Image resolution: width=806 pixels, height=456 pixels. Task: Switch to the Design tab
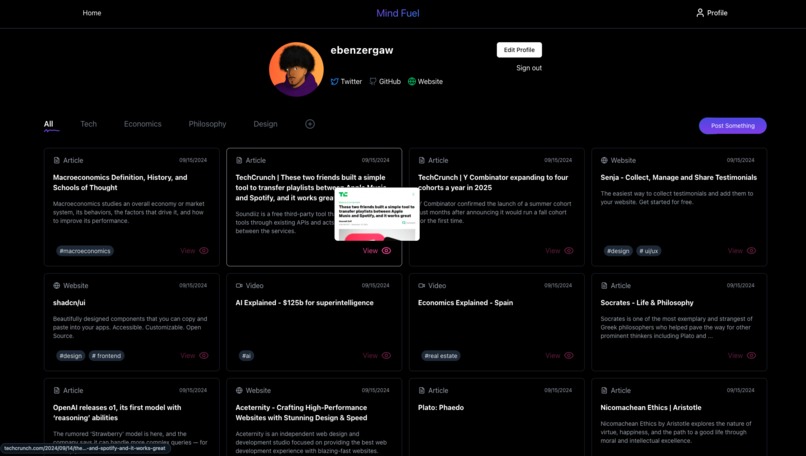point(265,124)
